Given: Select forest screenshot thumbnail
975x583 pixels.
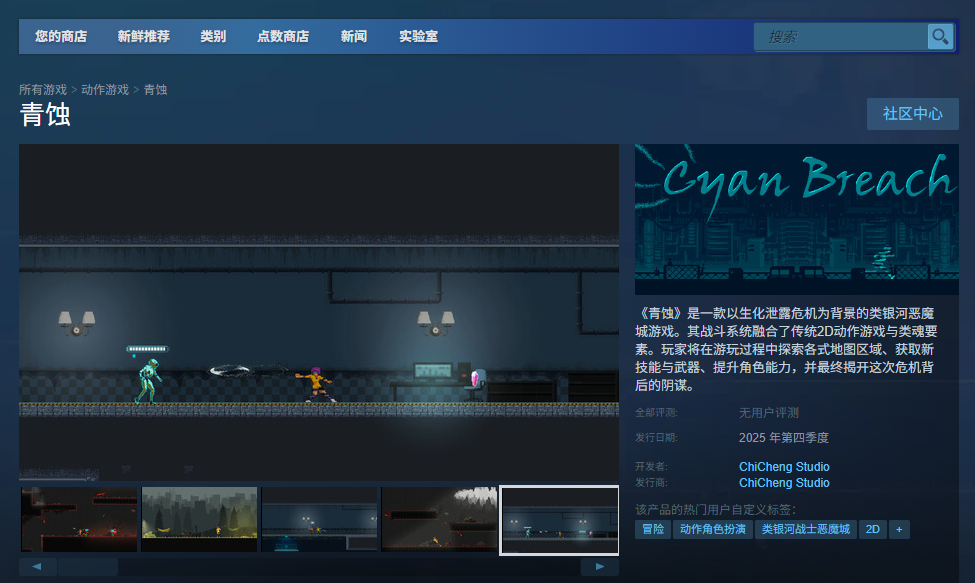Looking at the screenshot, I should (199, 520).
